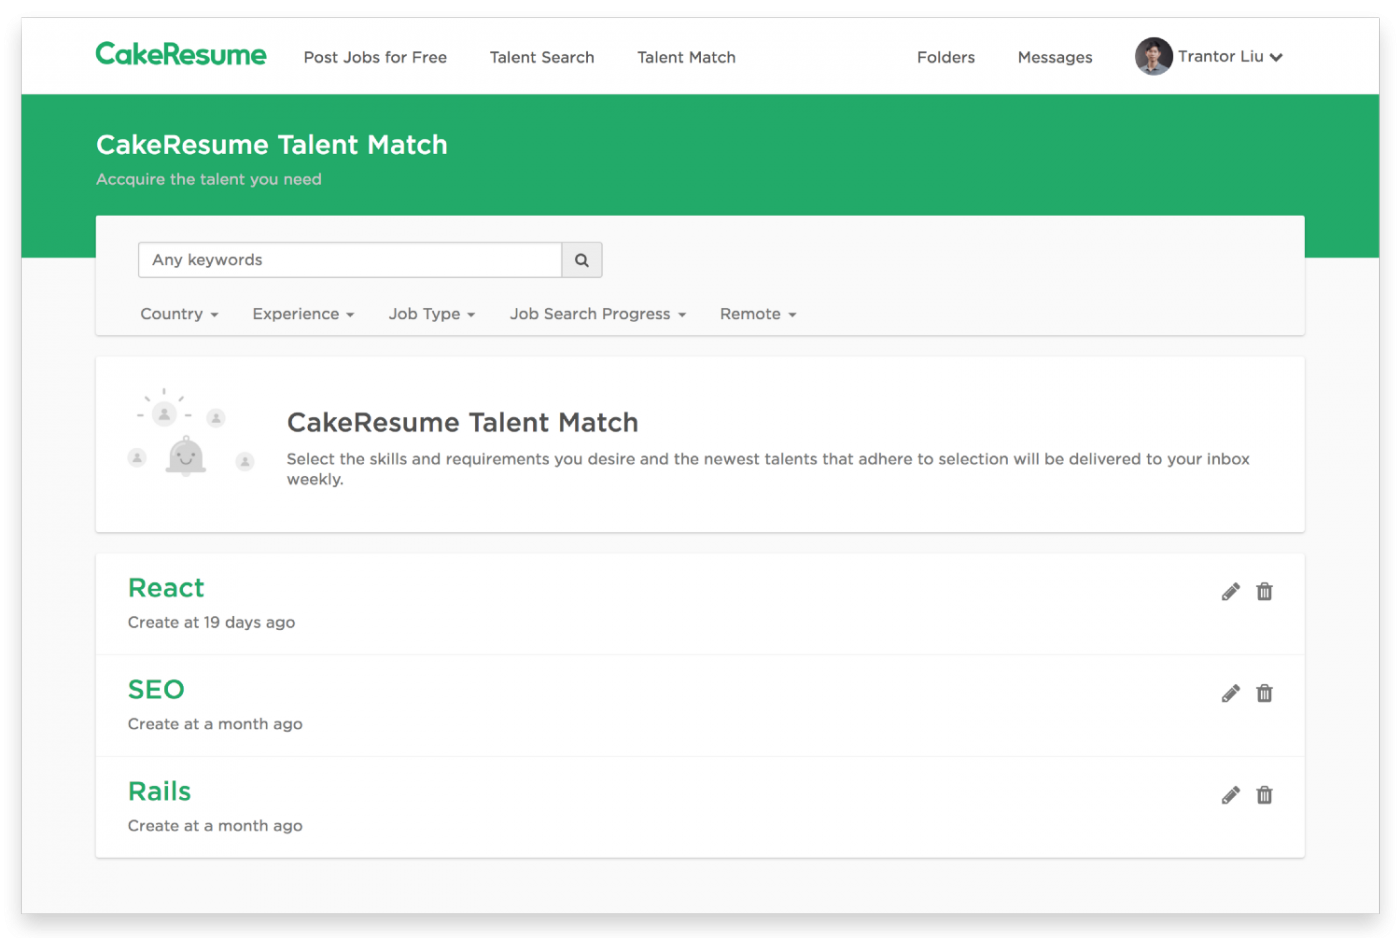The width and height of the screenshot is (1400, 938).
Task: Delete the React talent match
Action: pyautogui.click(x=1265, y=592)
